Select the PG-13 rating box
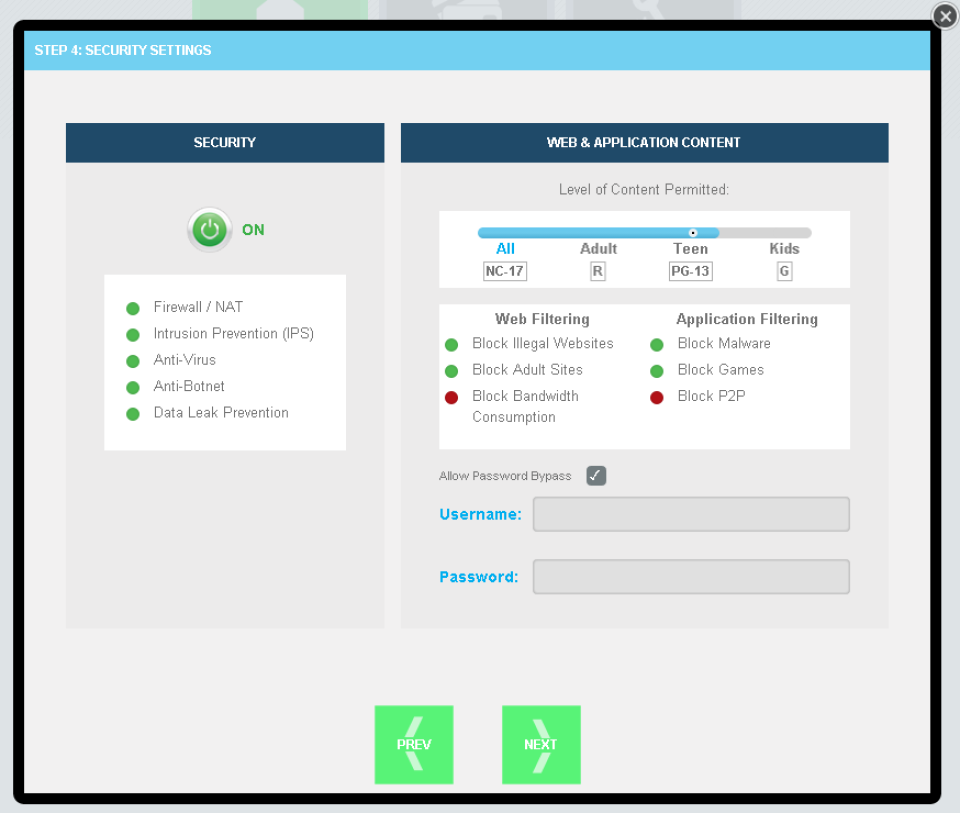This screenshot has height=813, width=960. [691, 271]
